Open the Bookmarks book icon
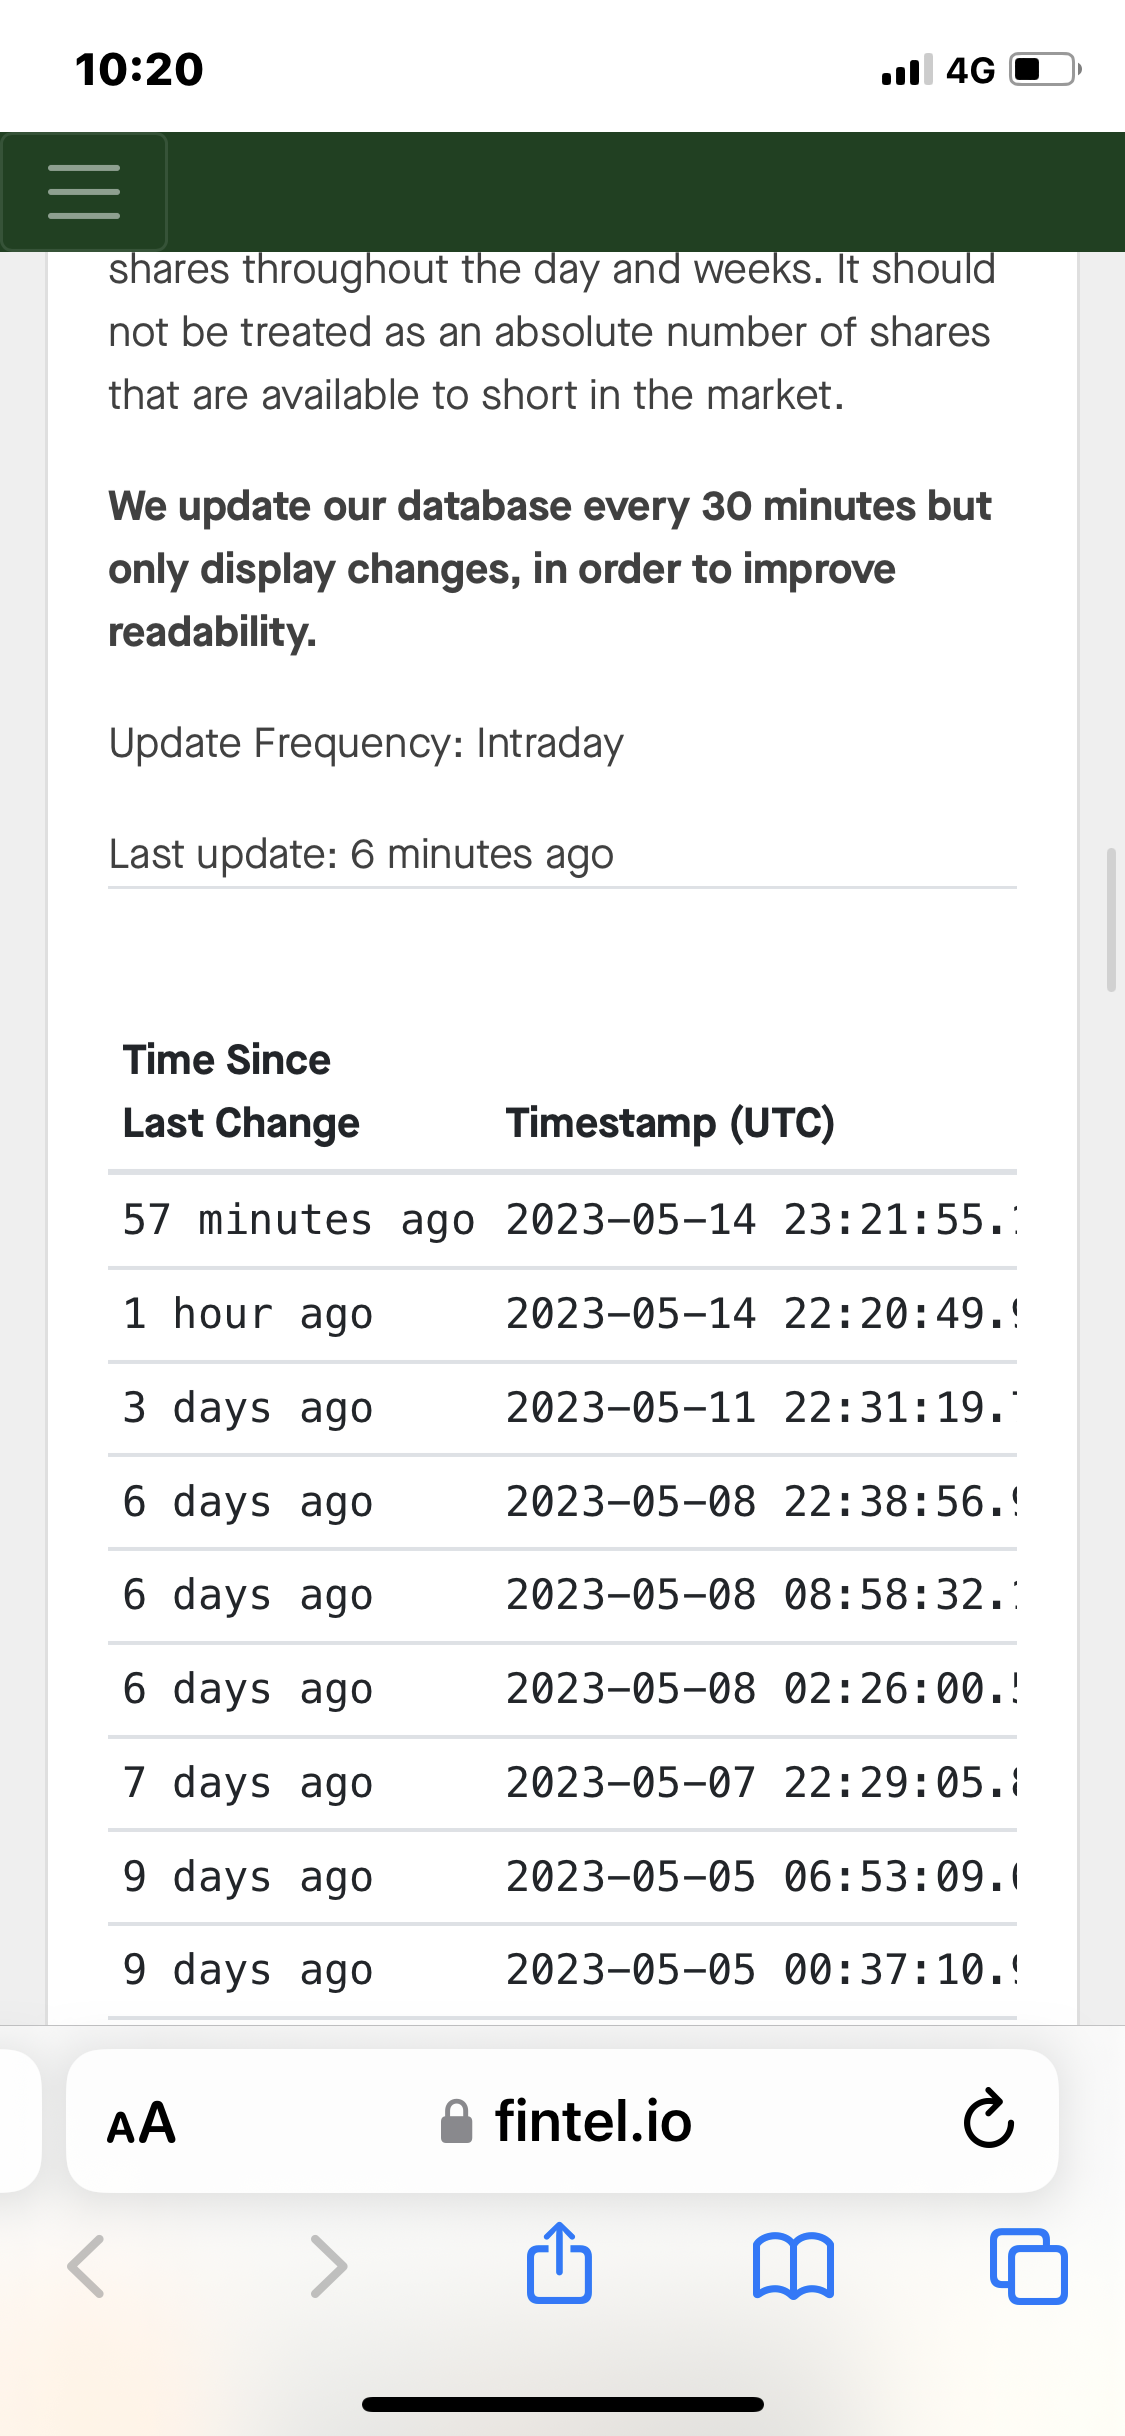1125x2436 pixels. click(792, 2265)
